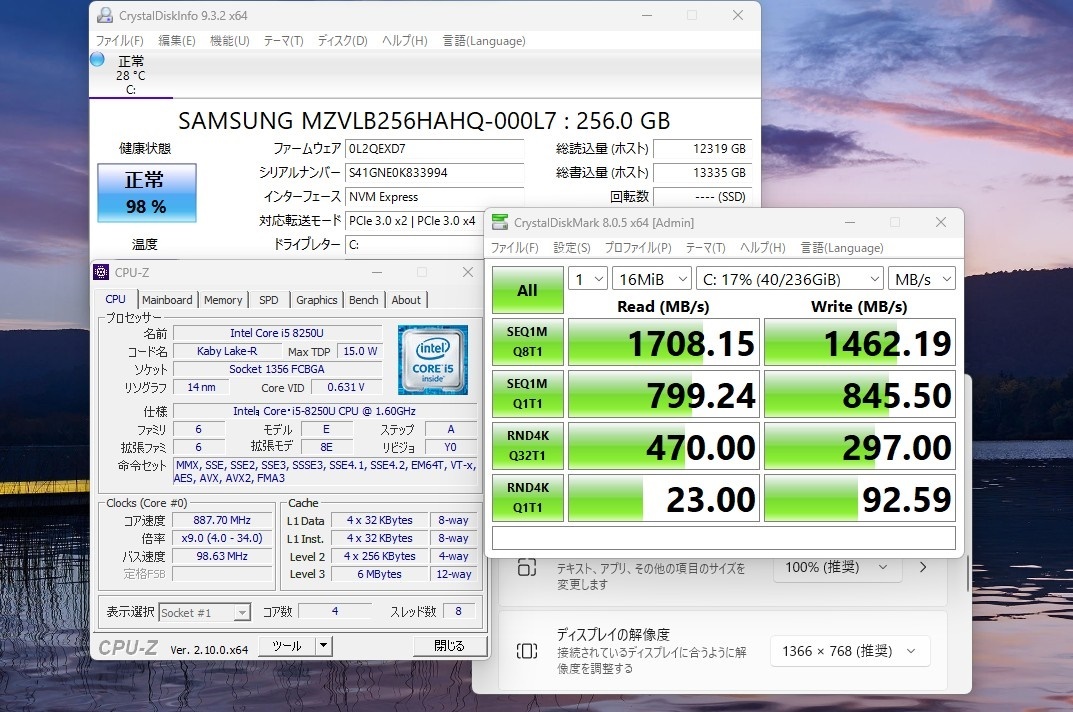
Task: Open 編集(E) menu in CrystalDiskInfo
Action: point(177,40)
